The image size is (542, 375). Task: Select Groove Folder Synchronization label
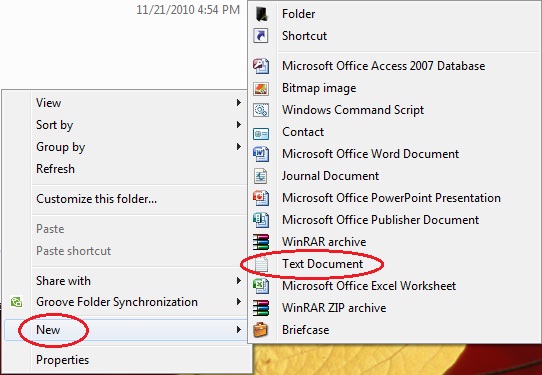pyautogui.click(x=117, y=302)
